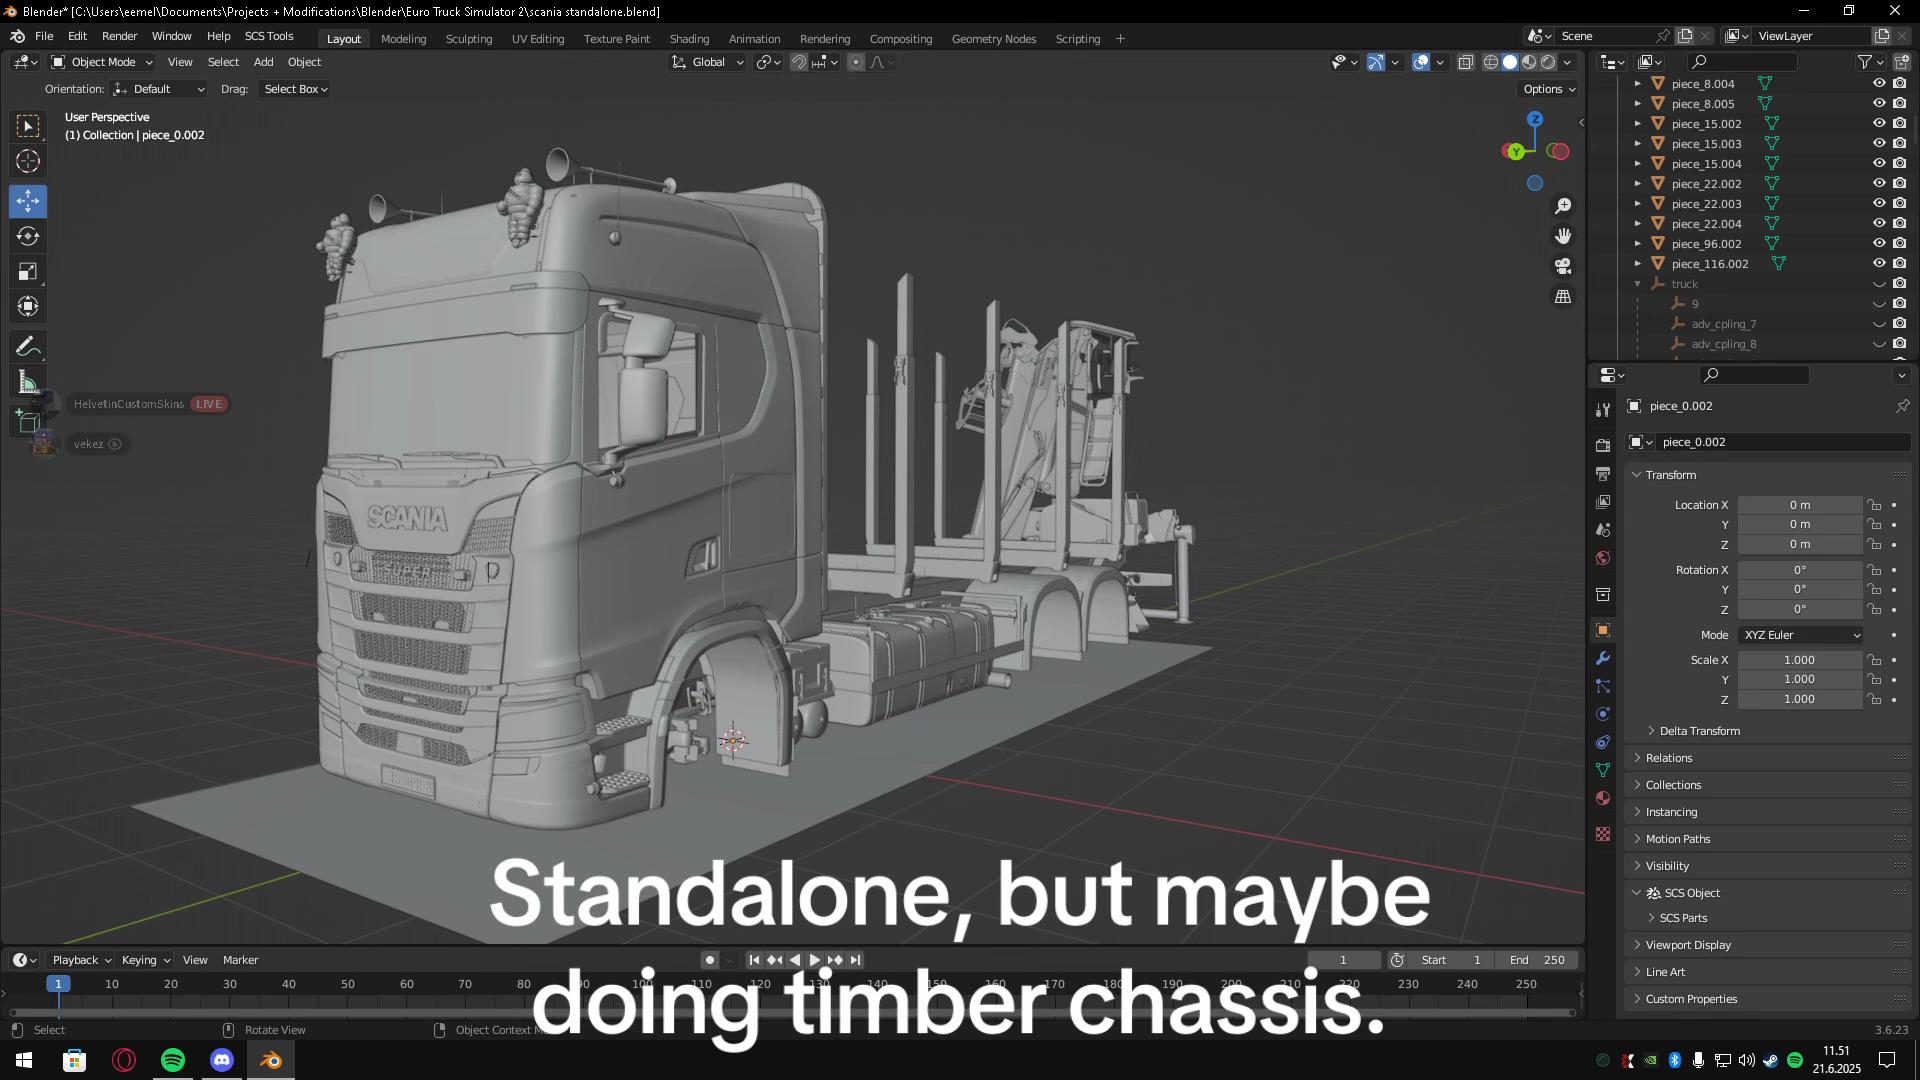Image resolution: width=1920 pixels, height=1080 pixels.
Task: Activate the Scale tool
Action: click(x=28, y=271)
